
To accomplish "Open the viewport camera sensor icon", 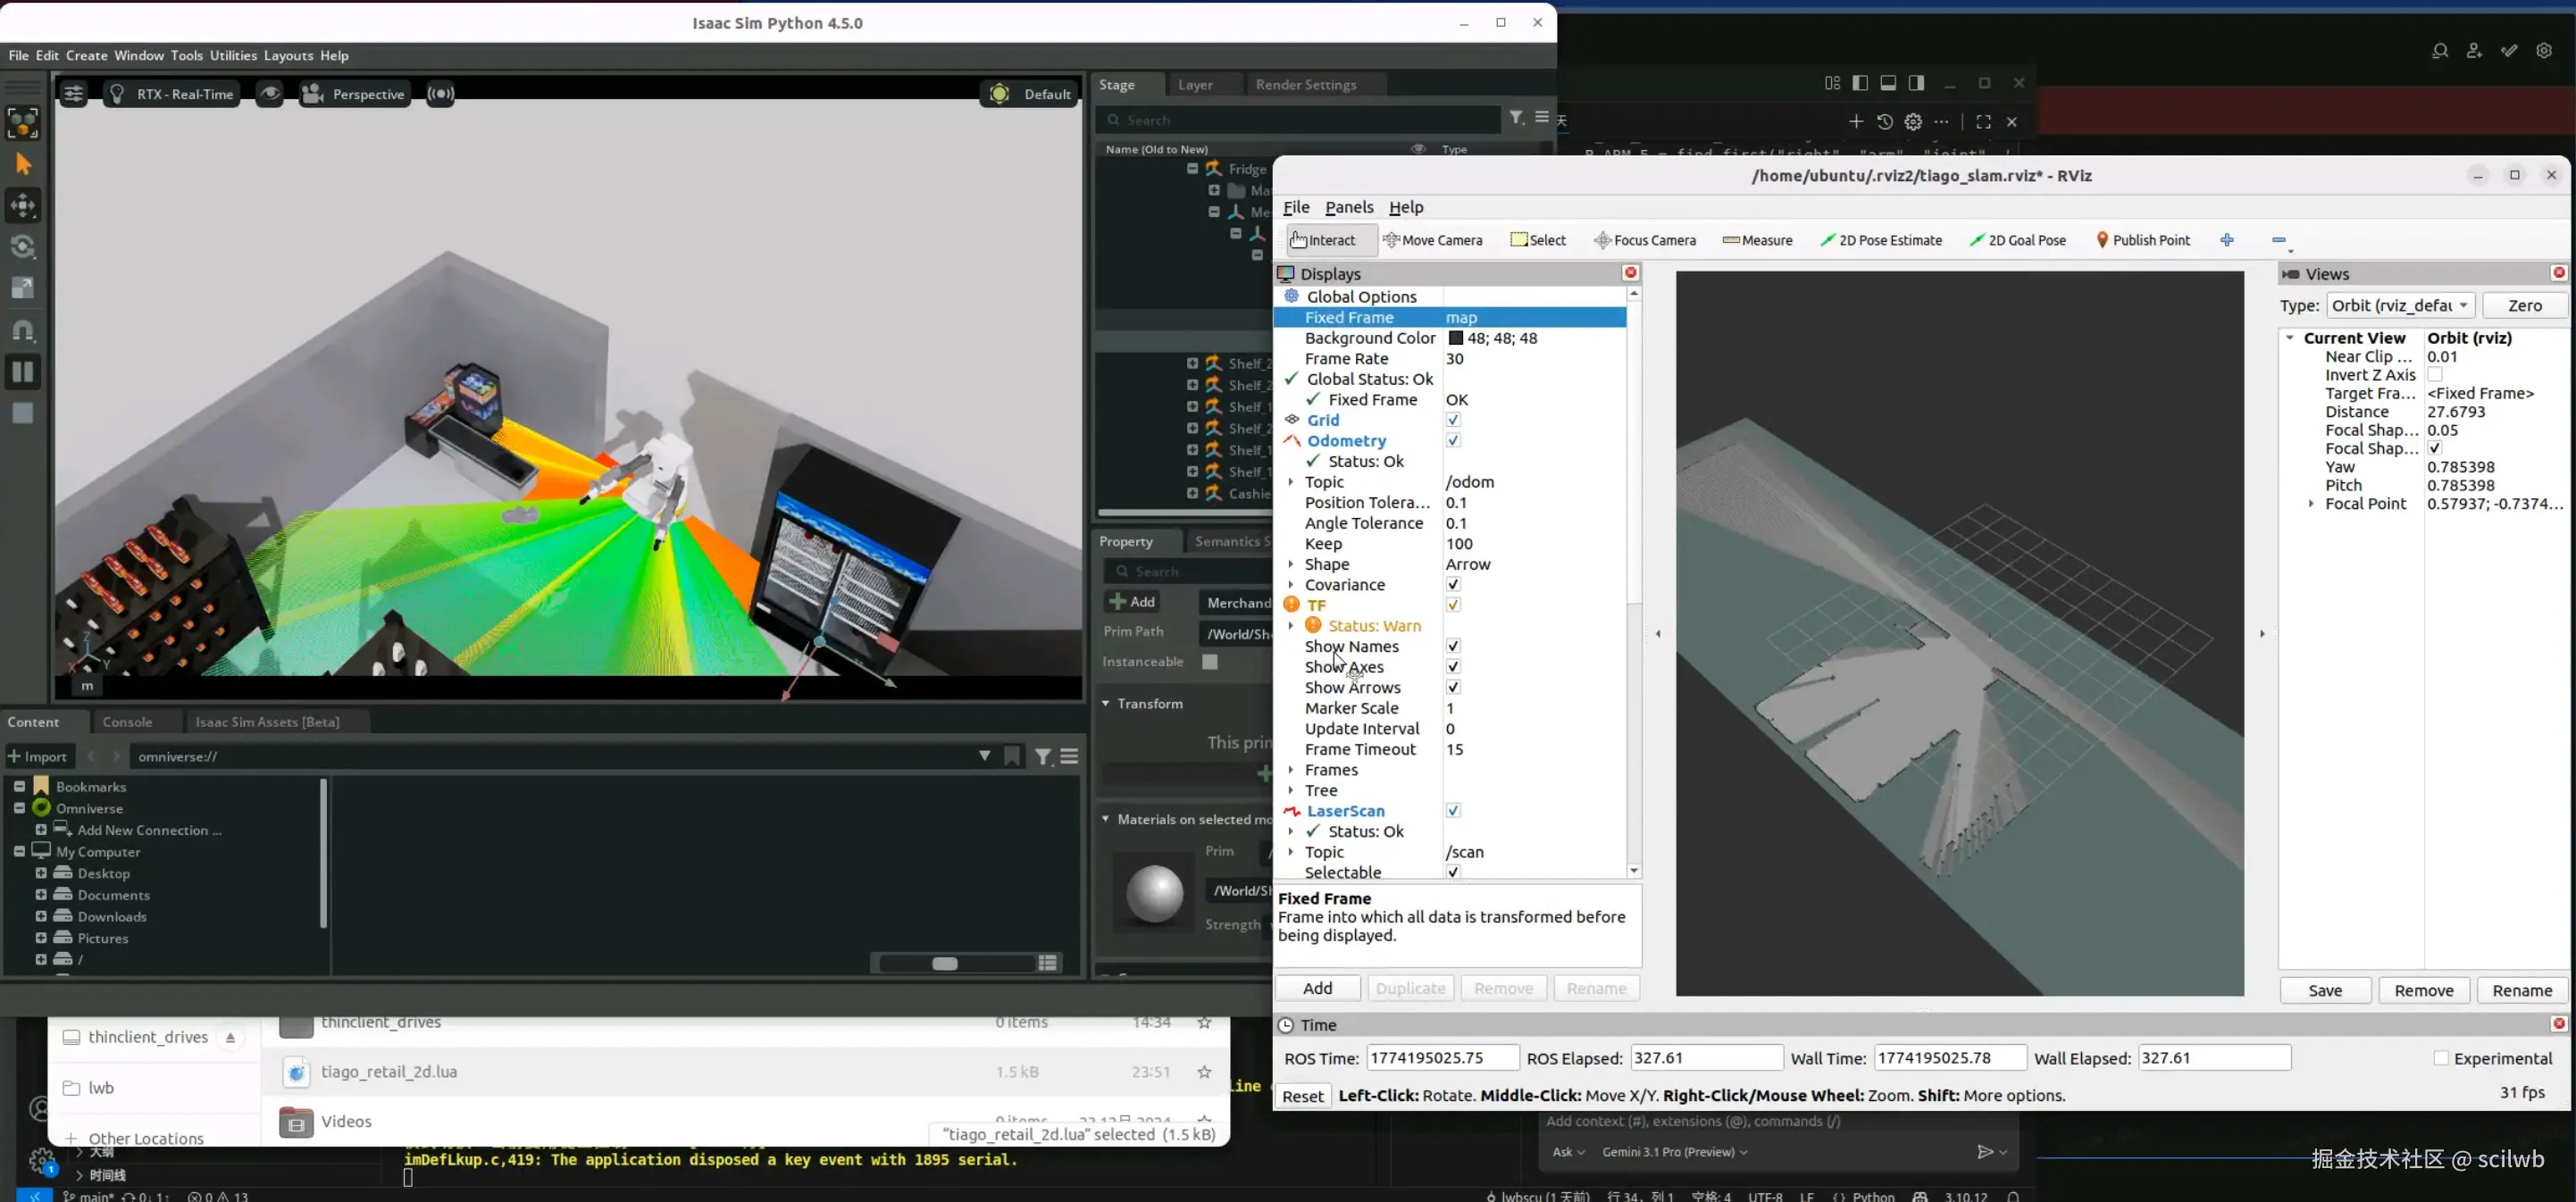I will 441,94.
